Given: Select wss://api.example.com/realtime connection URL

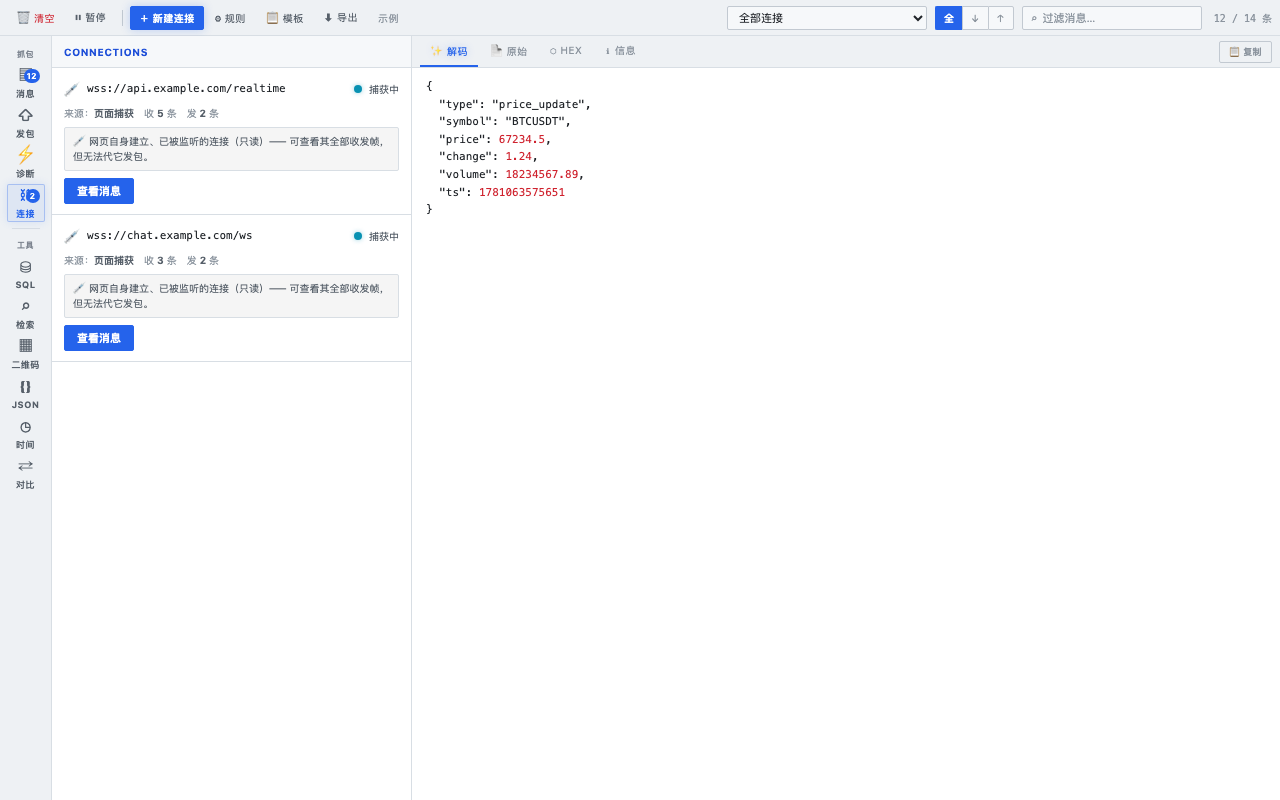Looking at the screenshot, I should [186, 89].
